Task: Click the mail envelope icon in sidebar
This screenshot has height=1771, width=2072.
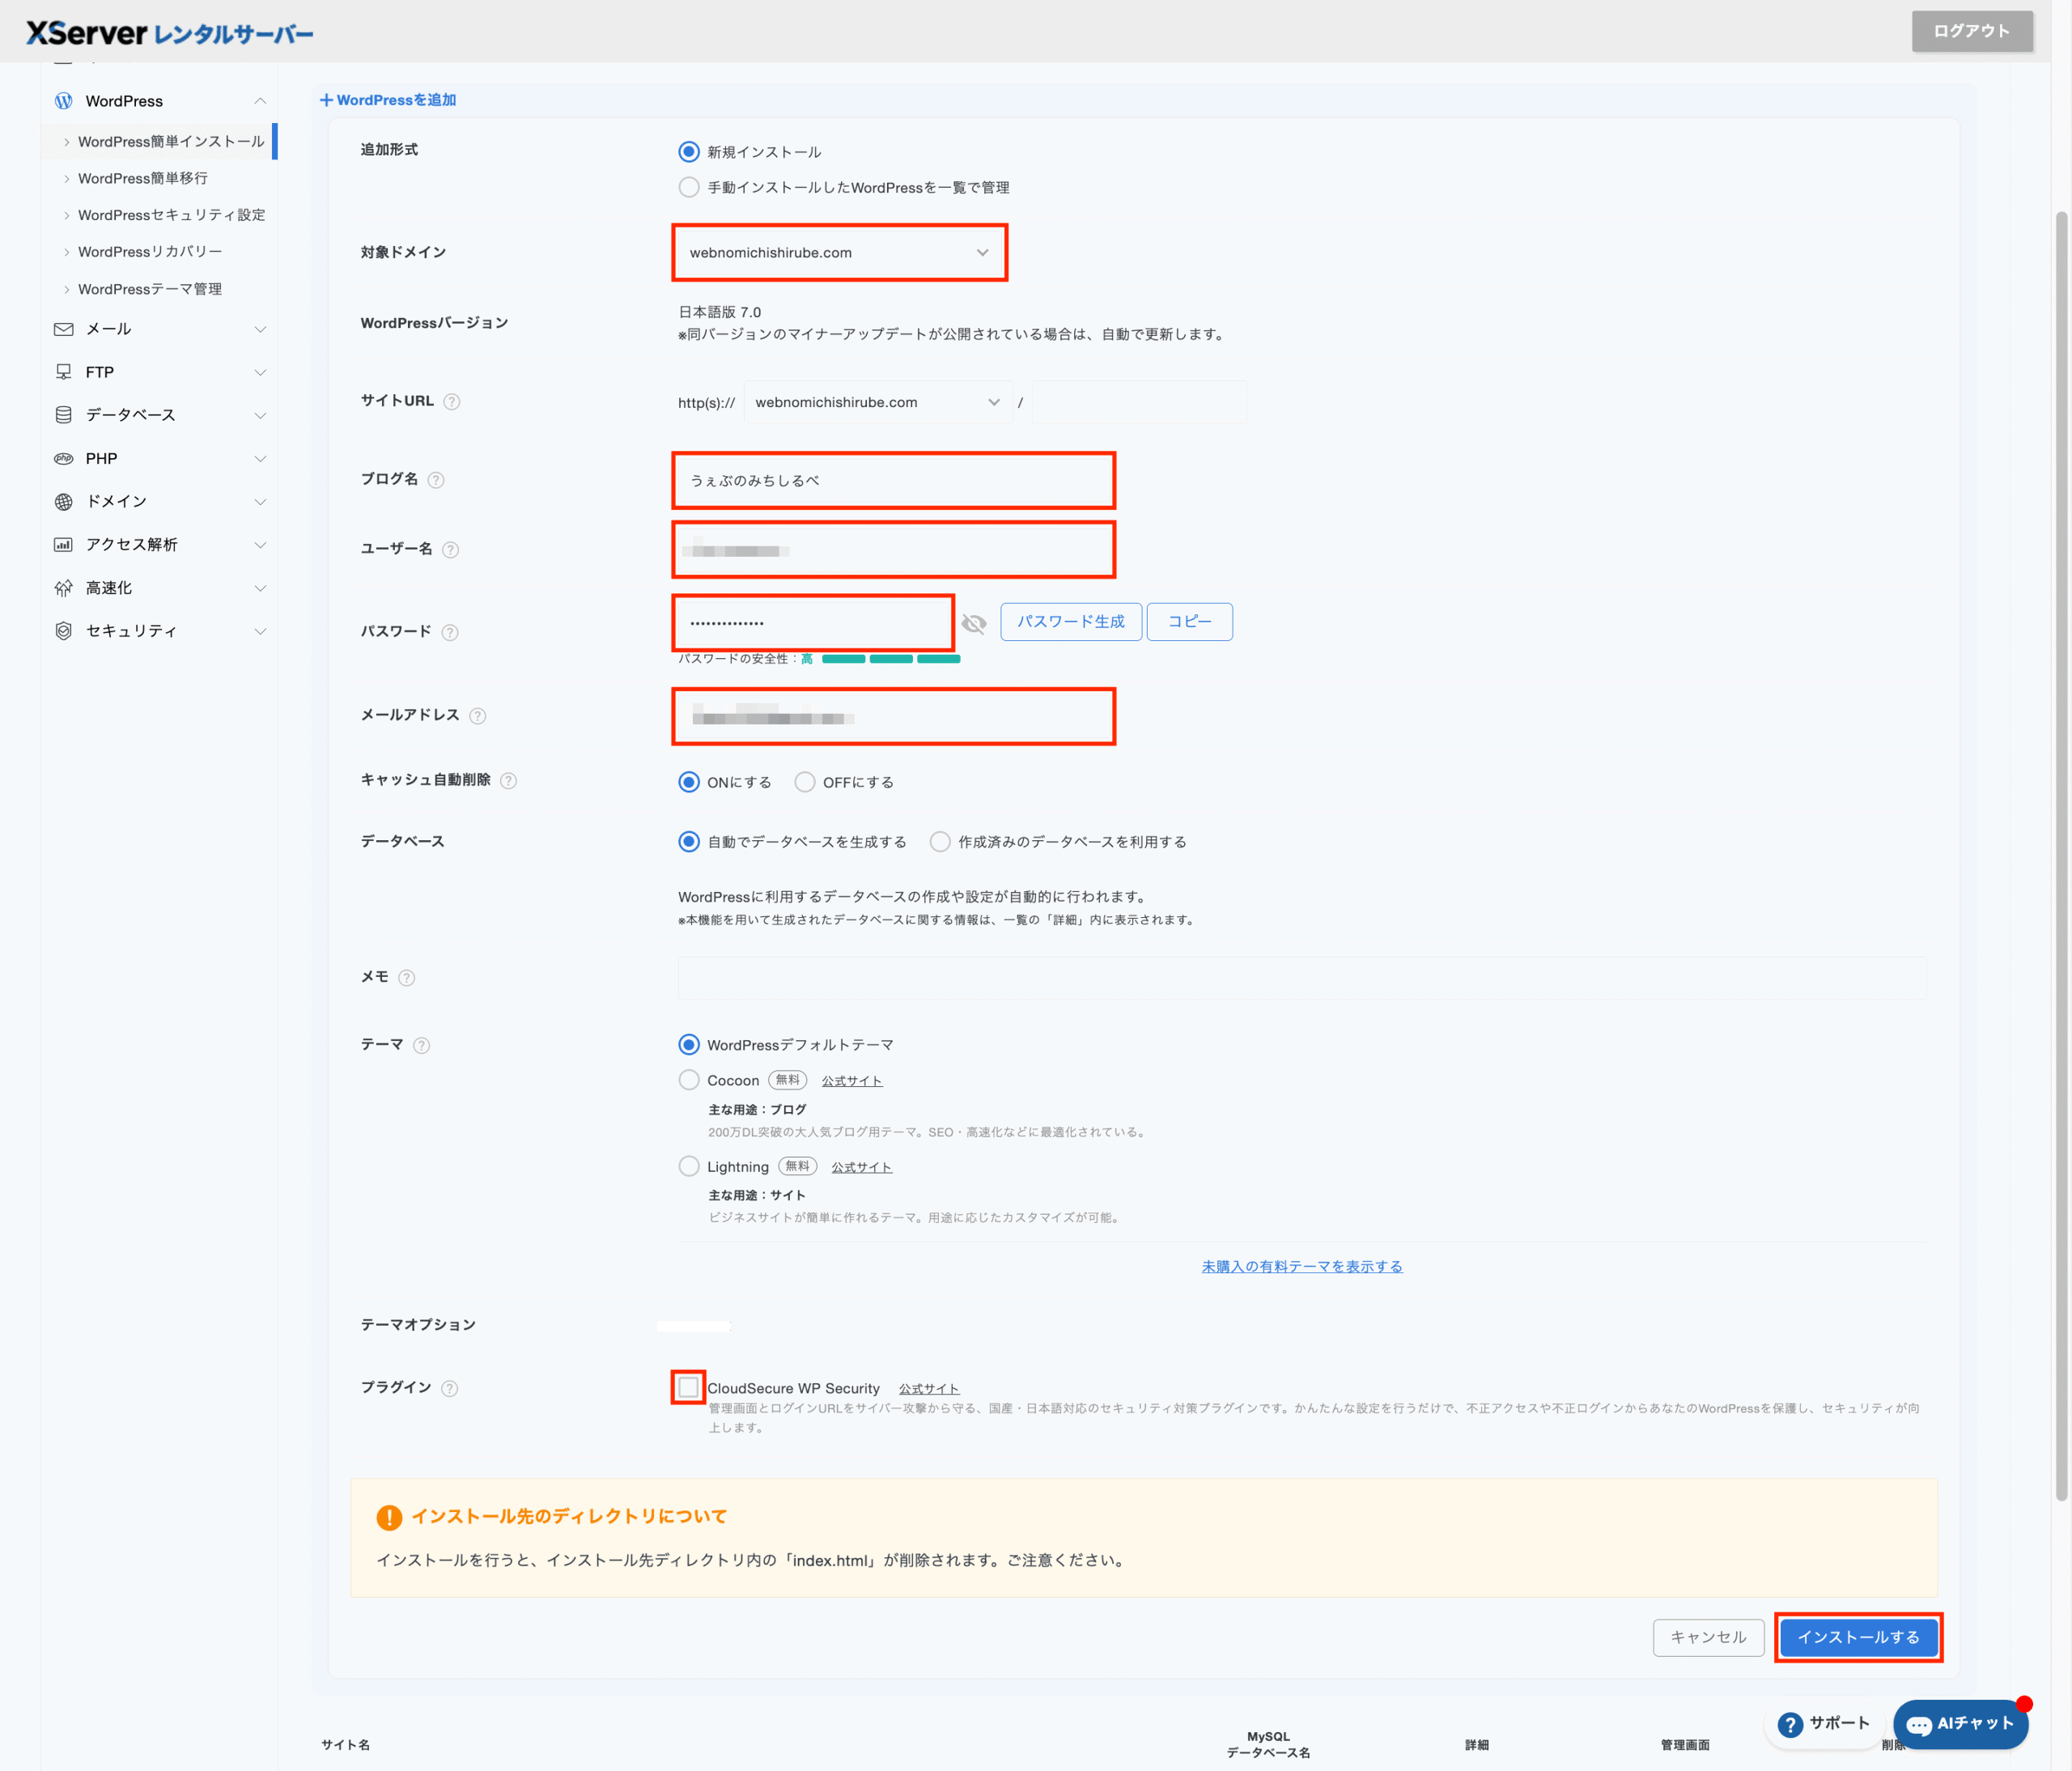Action: [64, 329]
